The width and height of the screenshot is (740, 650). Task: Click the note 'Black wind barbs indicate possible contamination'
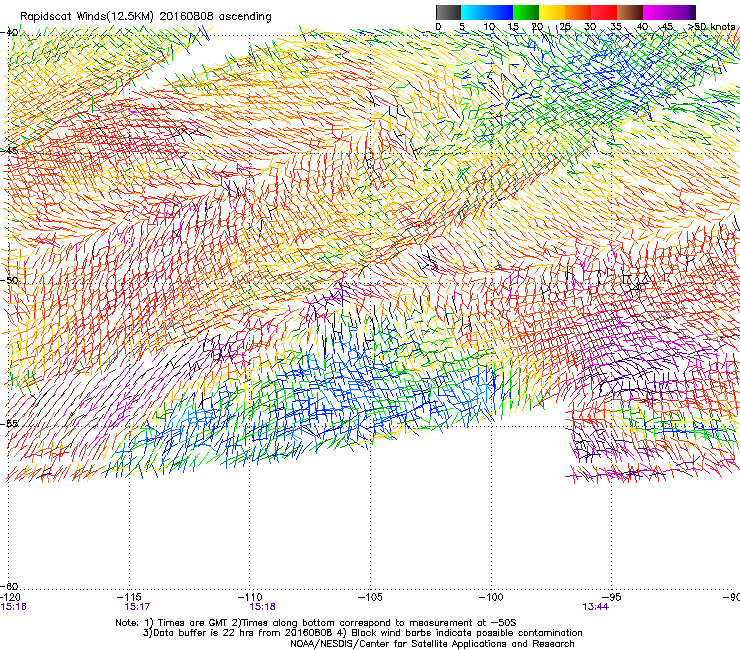click(x=467, y=633)
